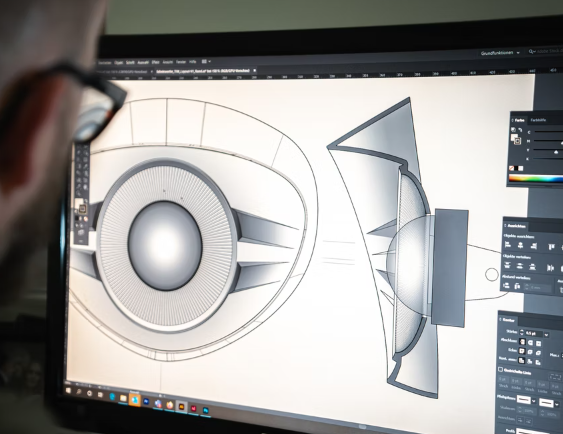The width and height of the screenshot is (563, 434).
Task: Open the Hilfe menu
Action: coord(193,62)
